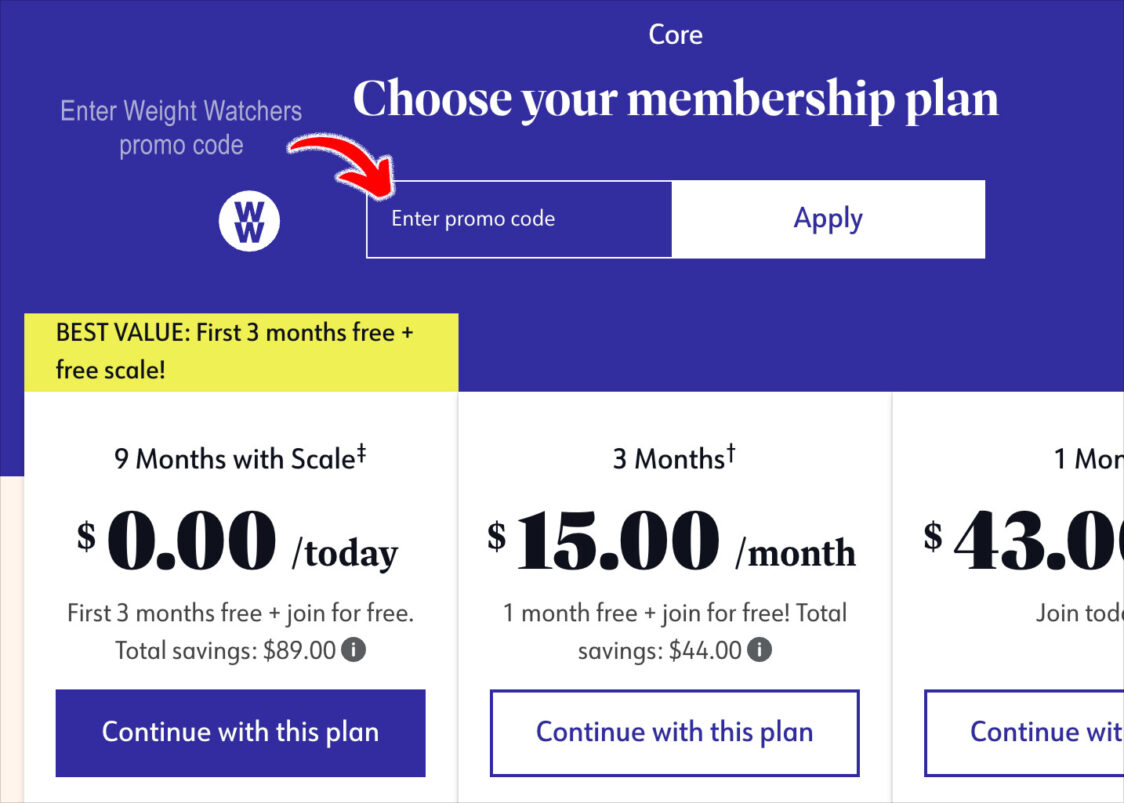Click the Enter Weight Watchers promo code caption
This screenshot has width=1124, height=803.
[181, 128]
